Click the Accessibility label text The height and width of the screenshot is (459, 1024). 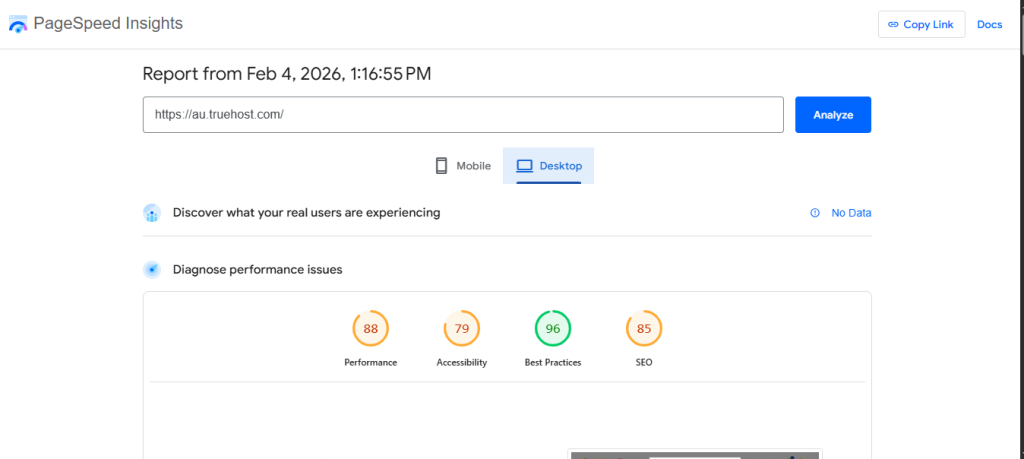click(x=462, y=362)
